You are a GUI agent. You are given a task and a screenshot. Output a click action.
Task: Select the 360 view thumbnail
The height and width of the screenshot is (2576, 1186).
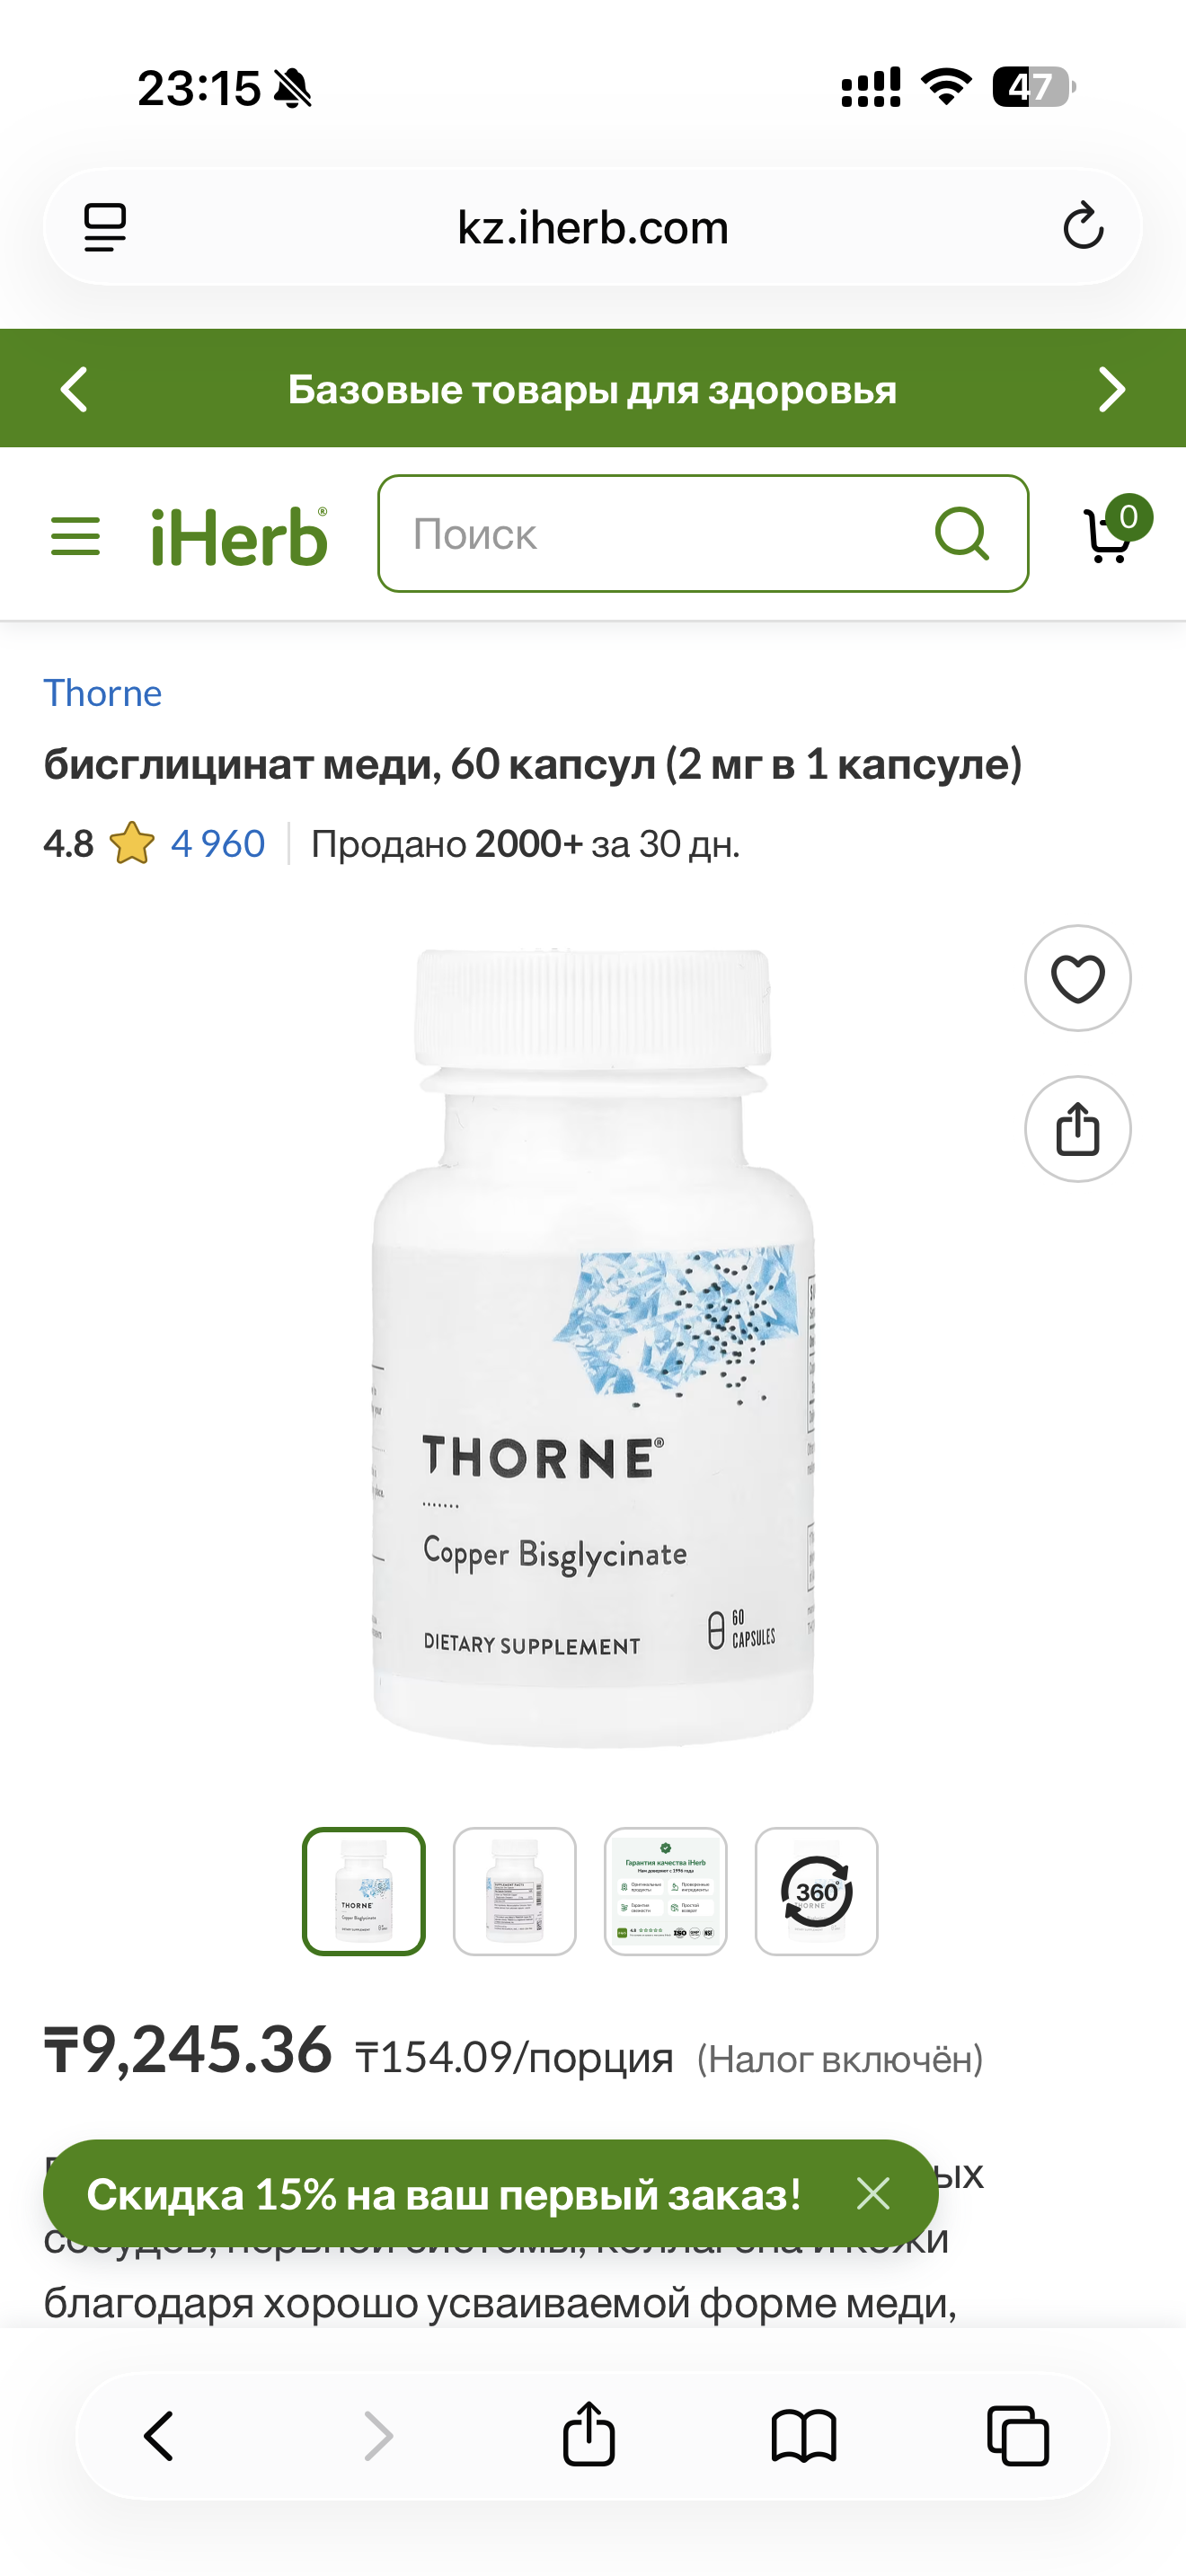click(816, 1891)
